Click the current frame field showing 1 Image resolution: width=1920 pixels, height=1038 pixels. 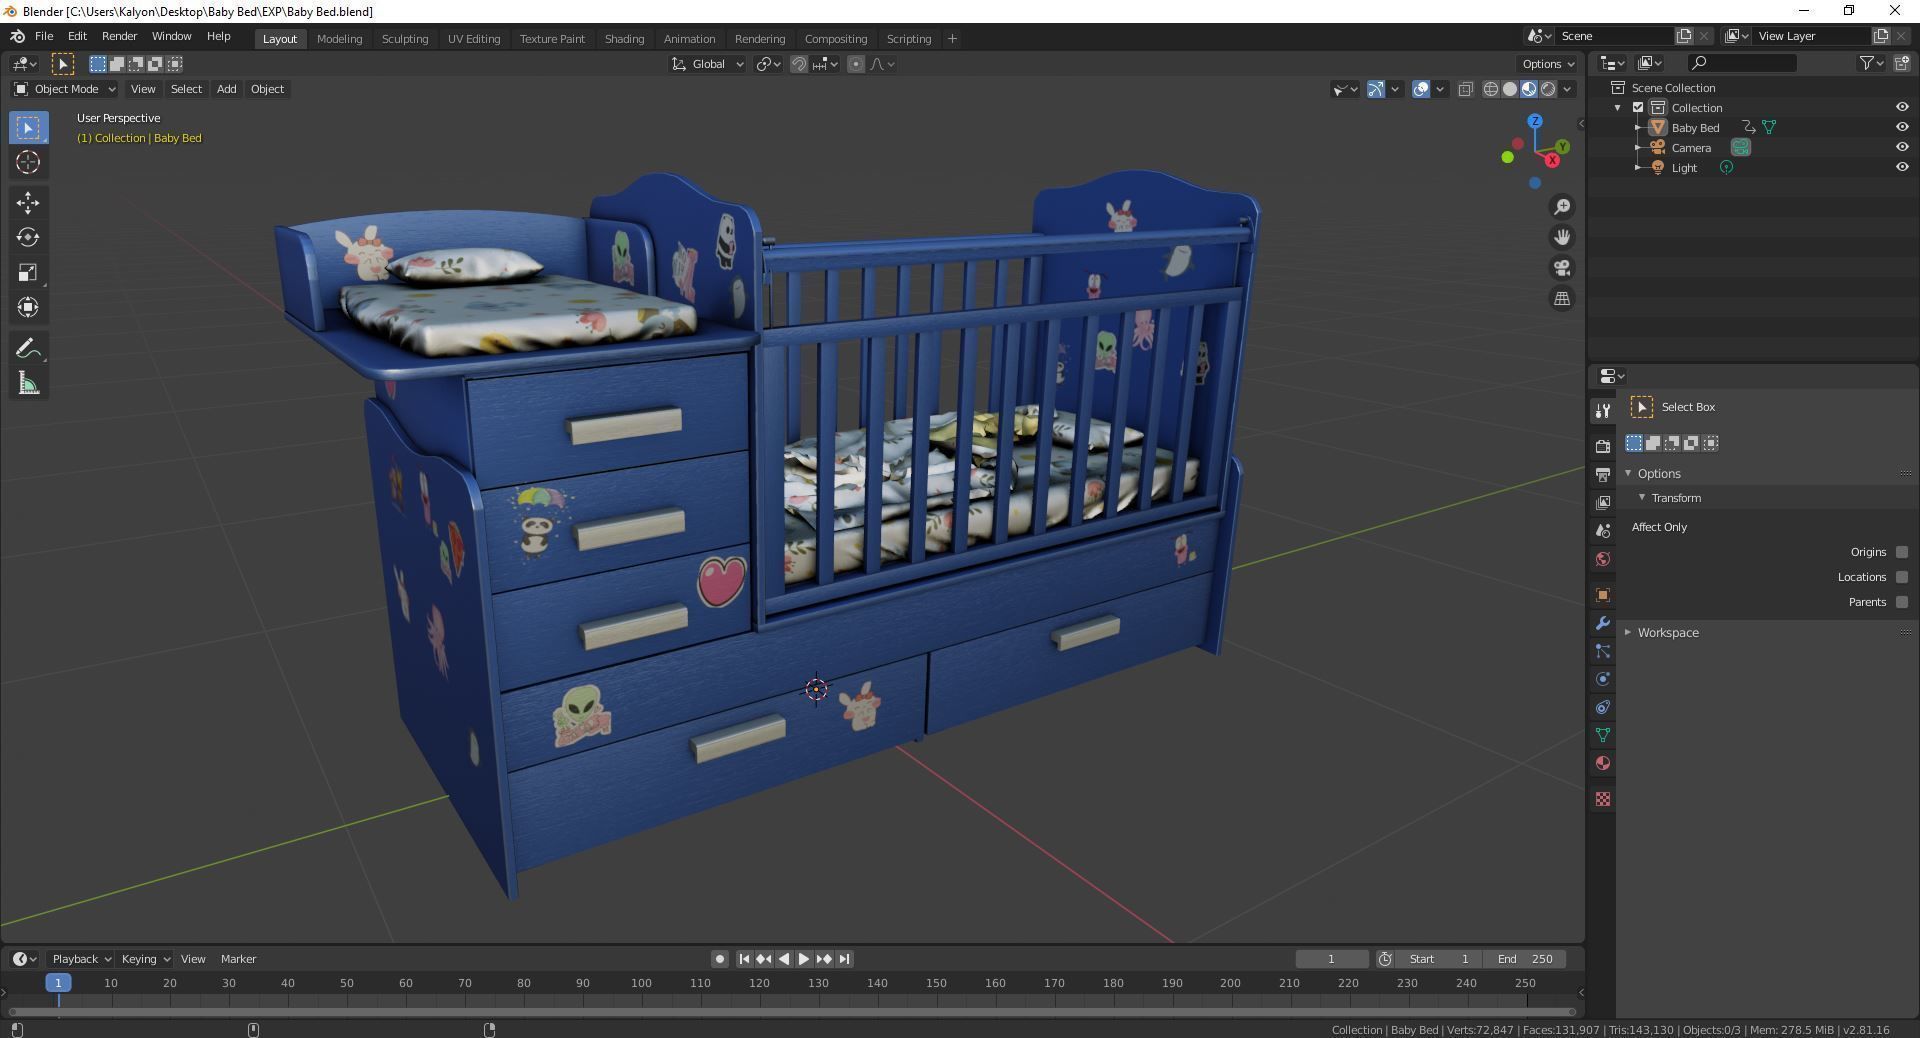coord(1331,959)
